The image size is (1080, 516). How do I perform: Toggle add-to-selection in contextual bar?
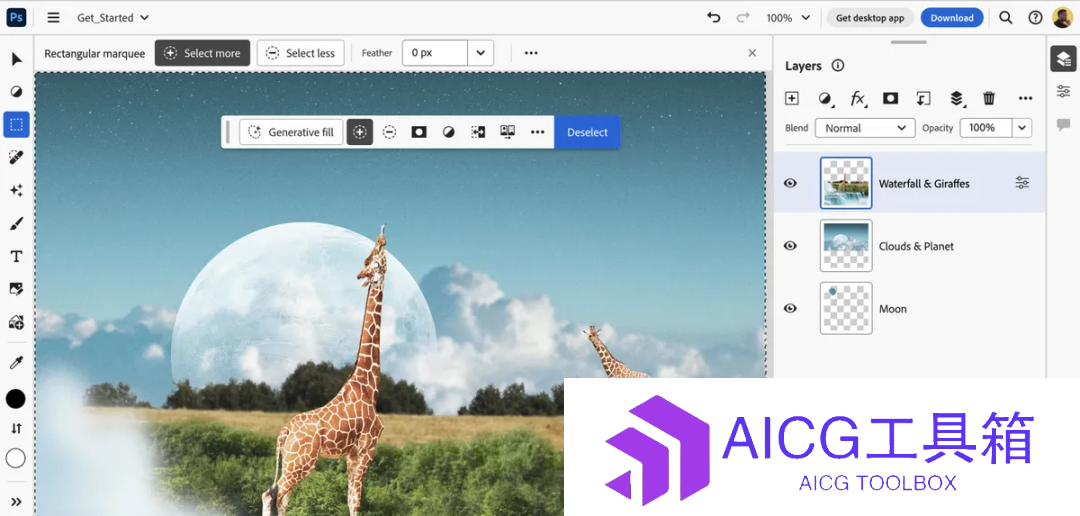point(360,132)
